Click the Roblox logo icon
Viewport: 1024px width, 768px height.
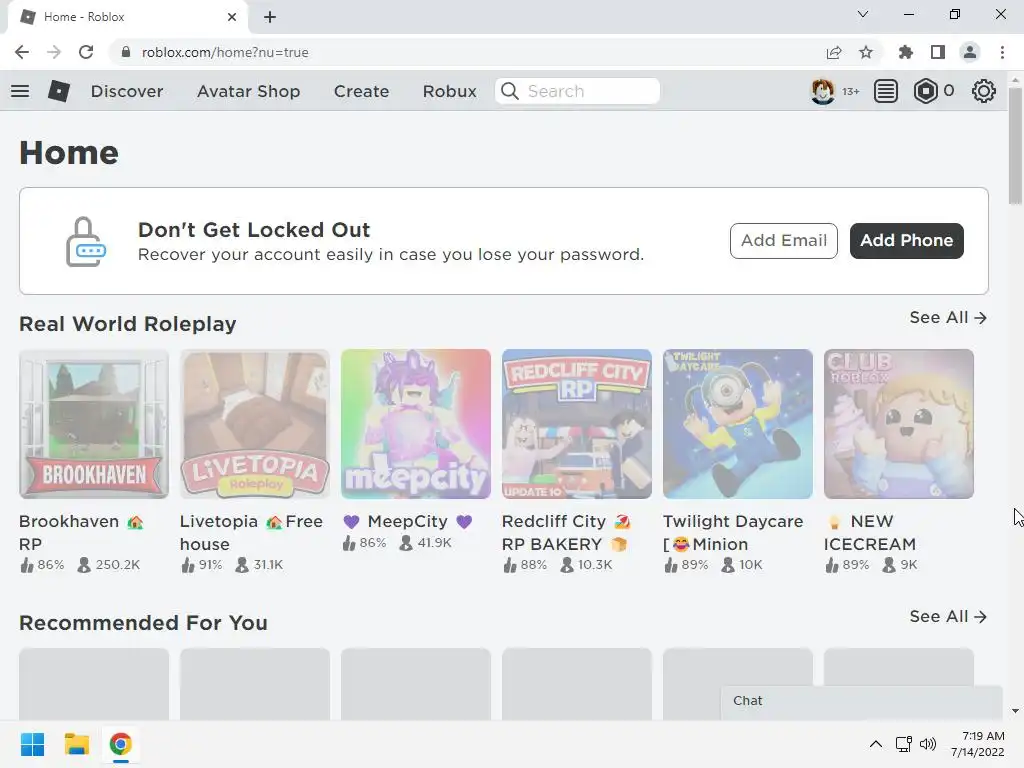(59, 91)
